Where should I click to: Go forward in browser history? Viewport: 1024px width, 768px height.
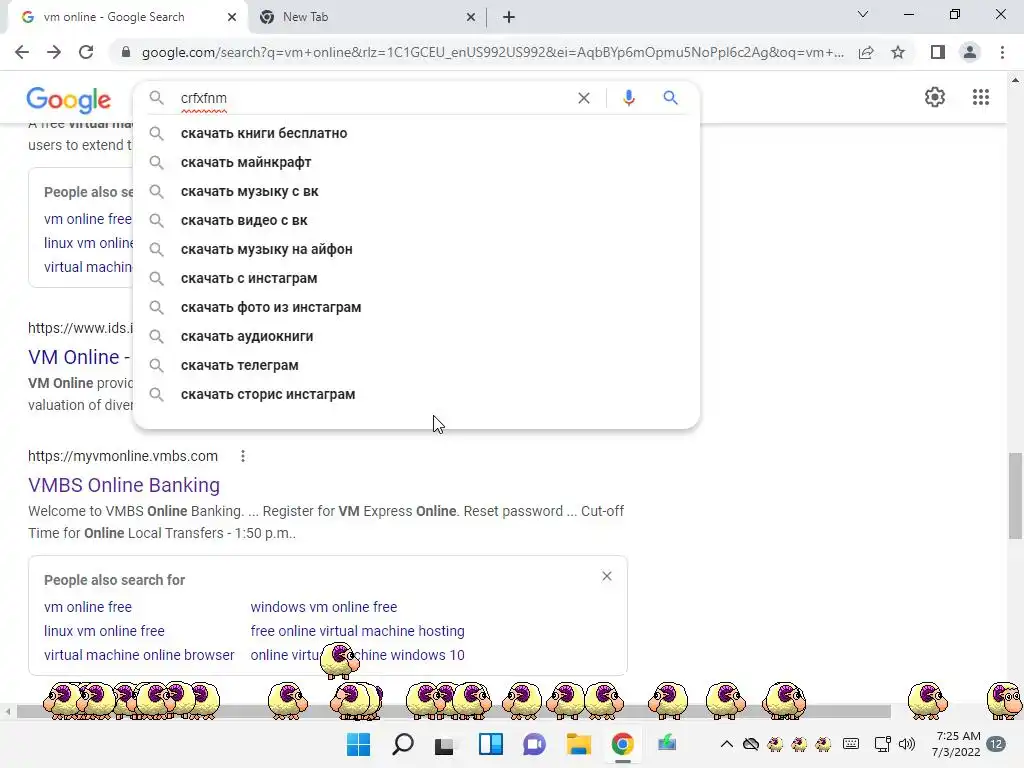tap(54, 52)
